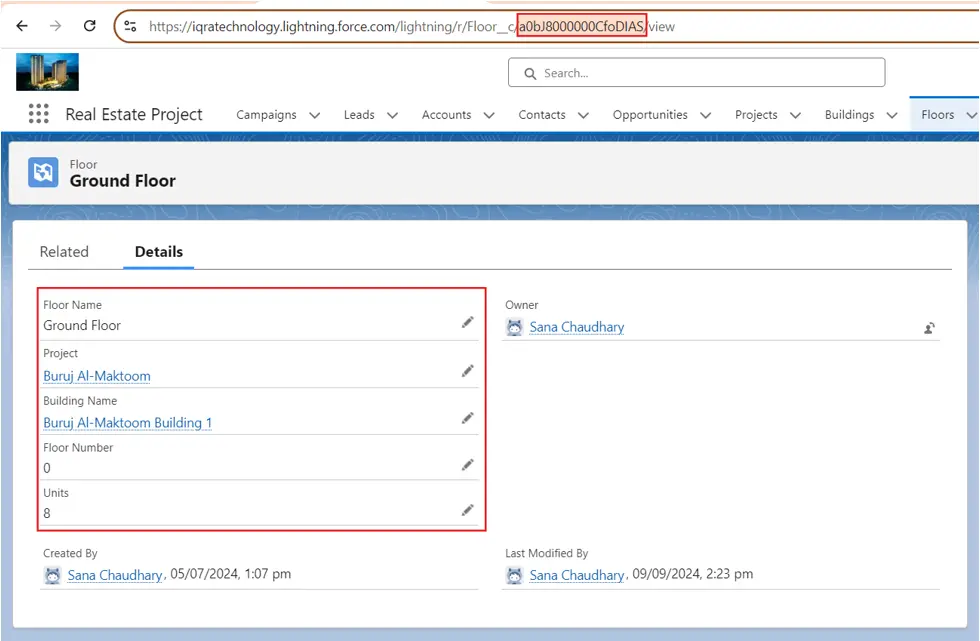The height and width of the screenshot is (641, 980).
Task: Go forward in browser history
Action: [56, 26]
